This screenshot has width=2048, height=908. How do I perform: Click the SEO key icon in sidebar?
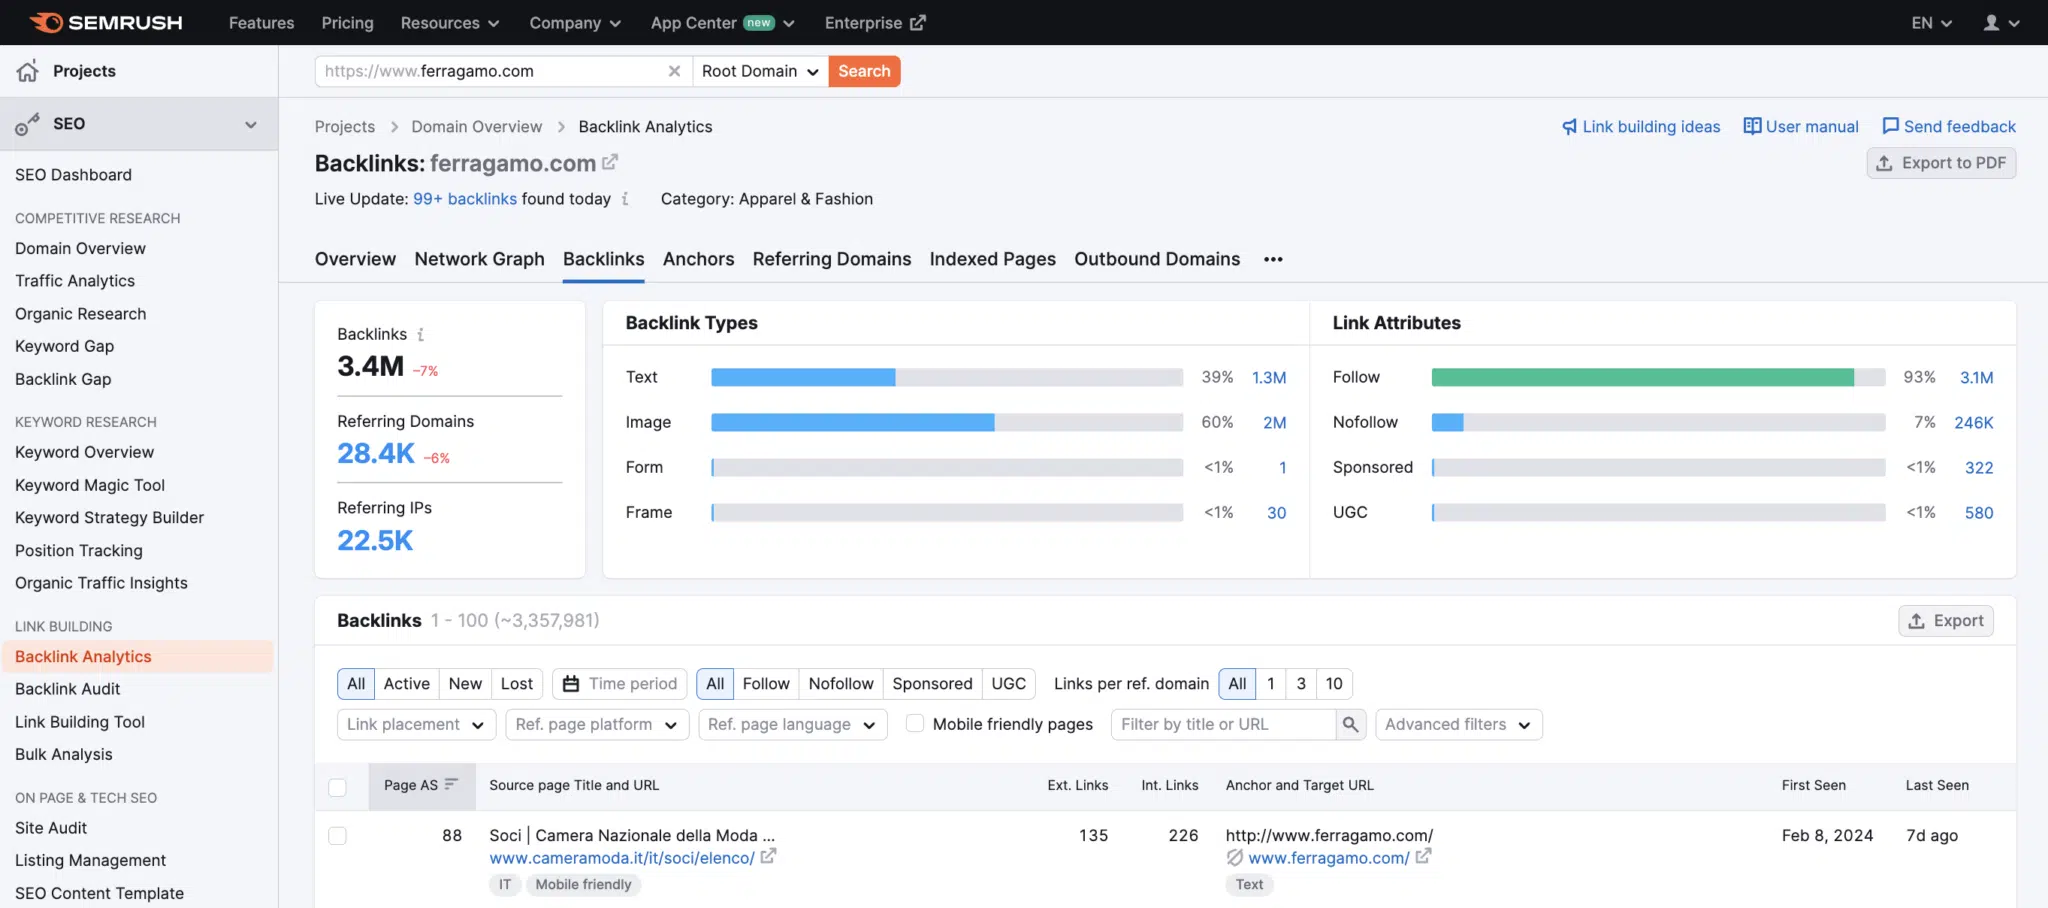click(27, 124)
